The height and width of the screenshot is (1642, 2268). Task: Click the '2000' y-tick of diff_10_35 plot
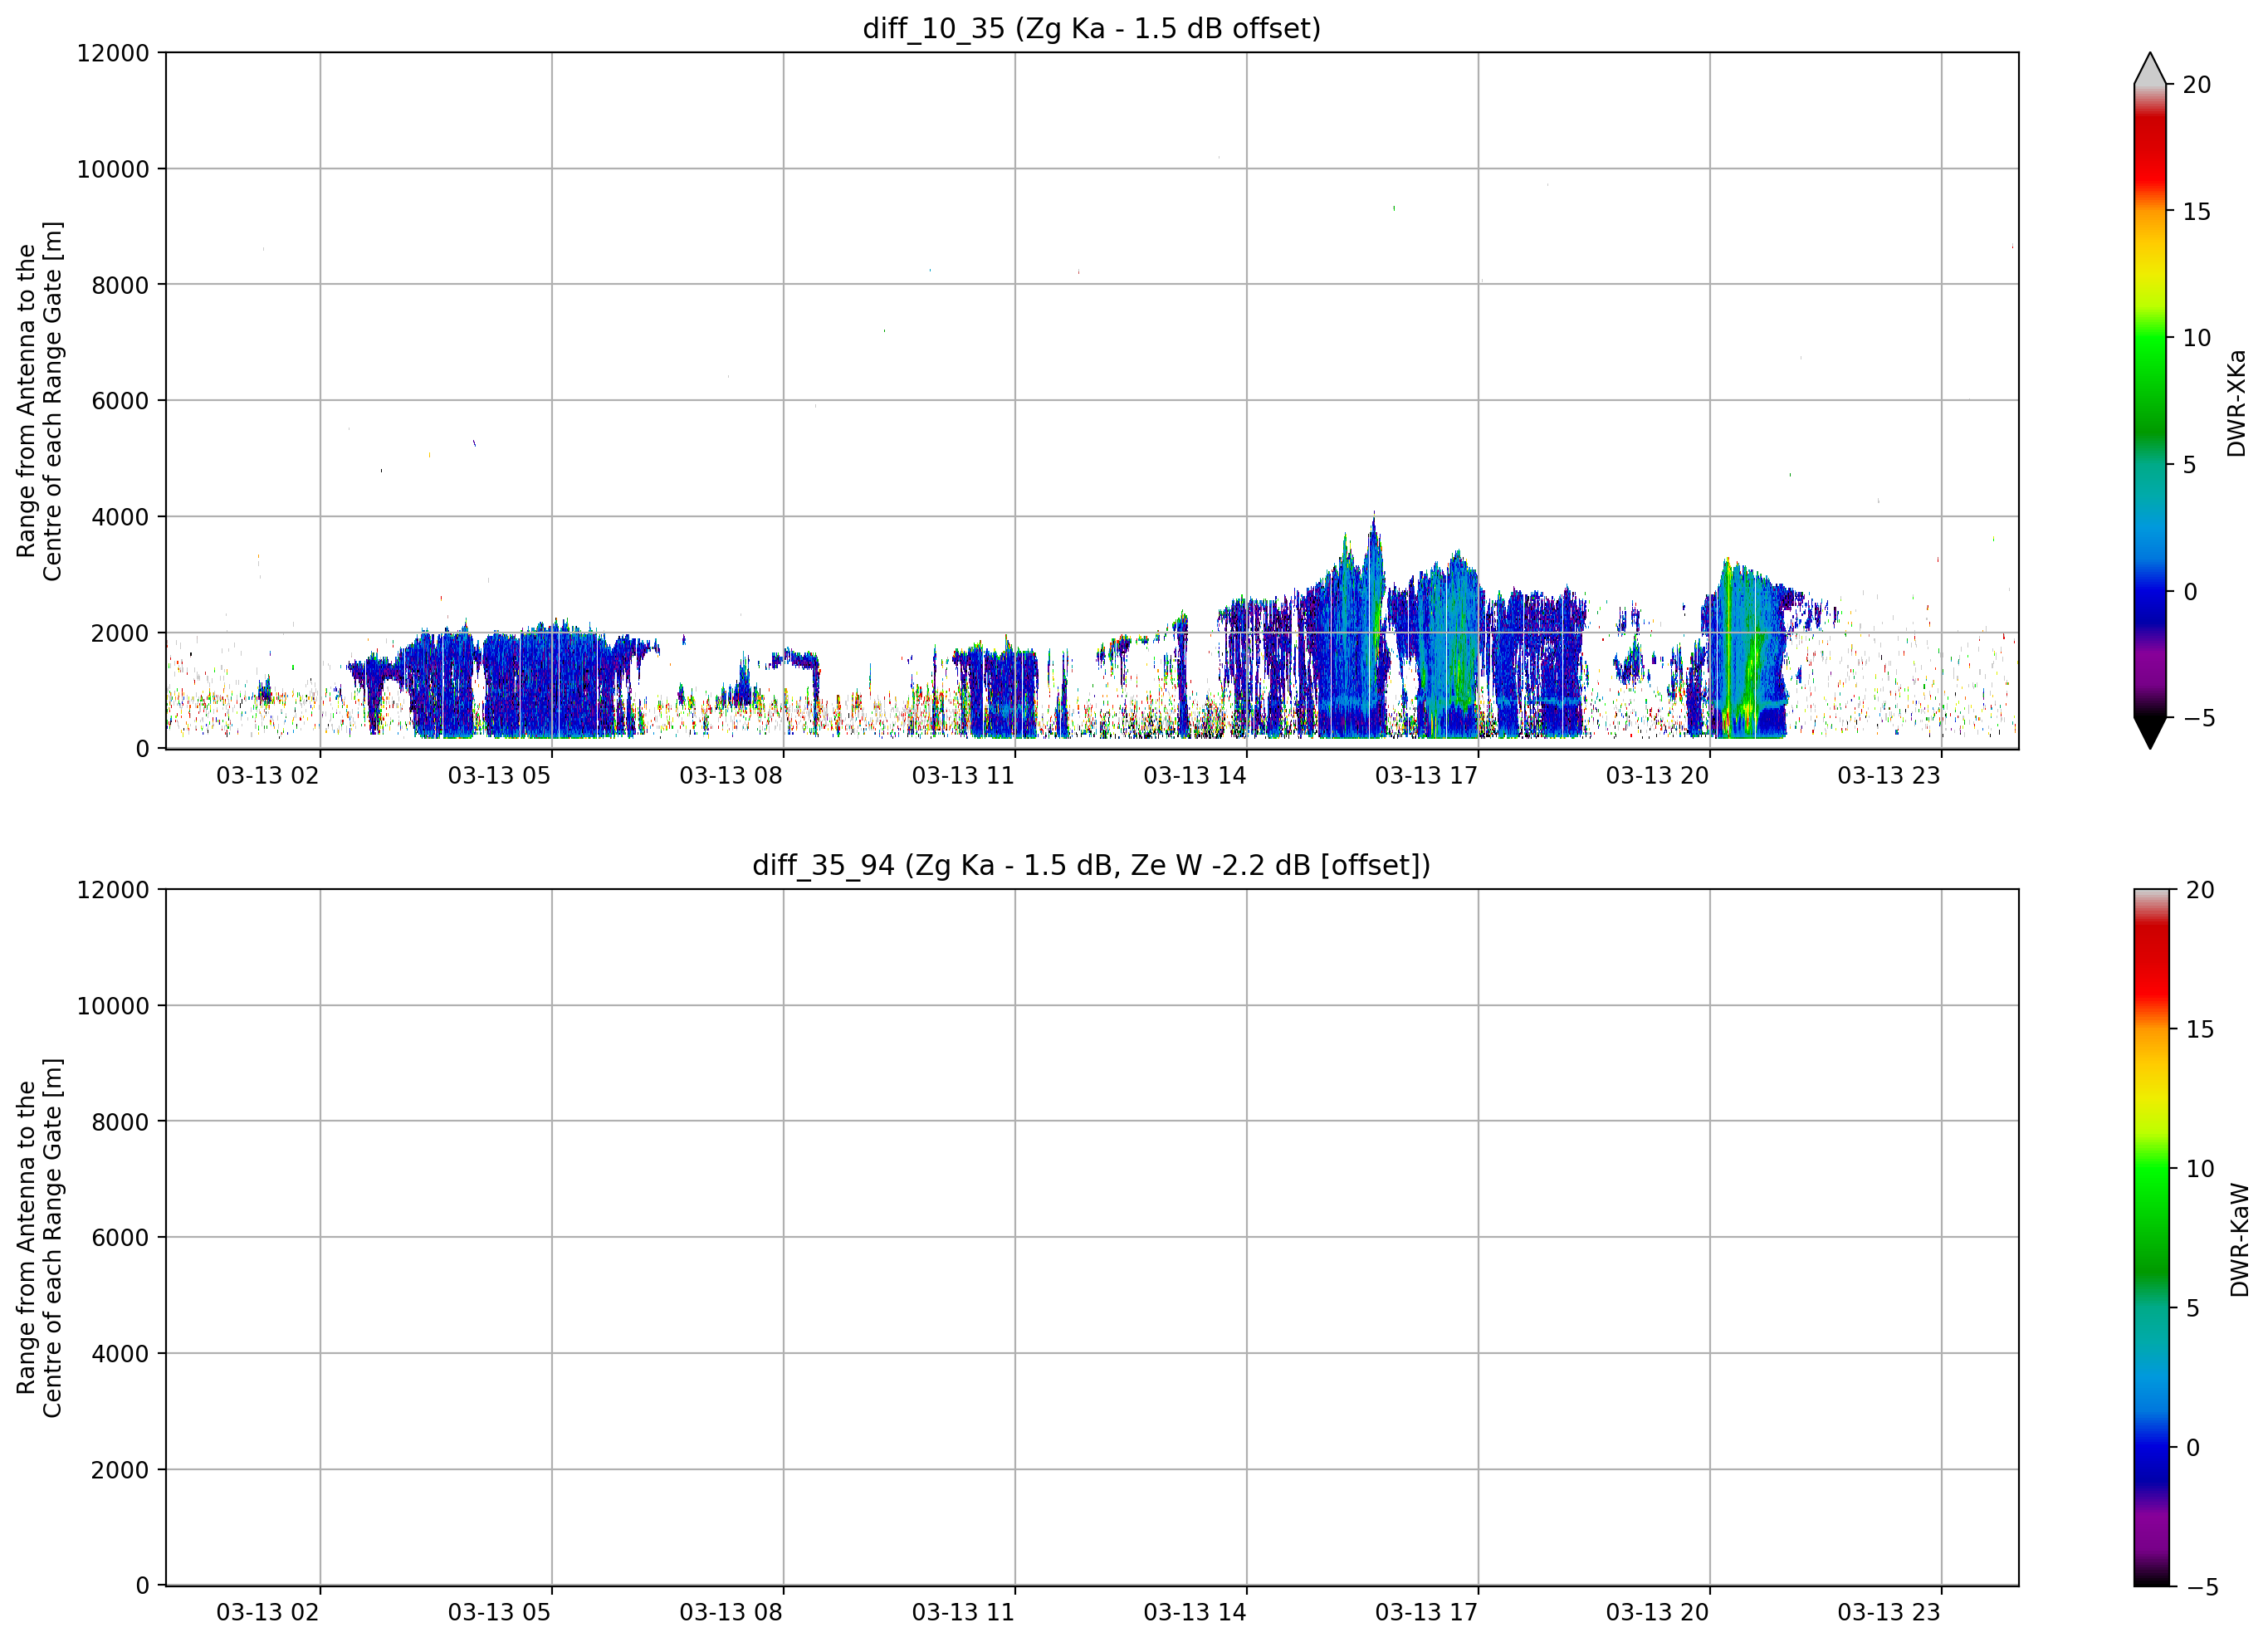tap(120, 633)
